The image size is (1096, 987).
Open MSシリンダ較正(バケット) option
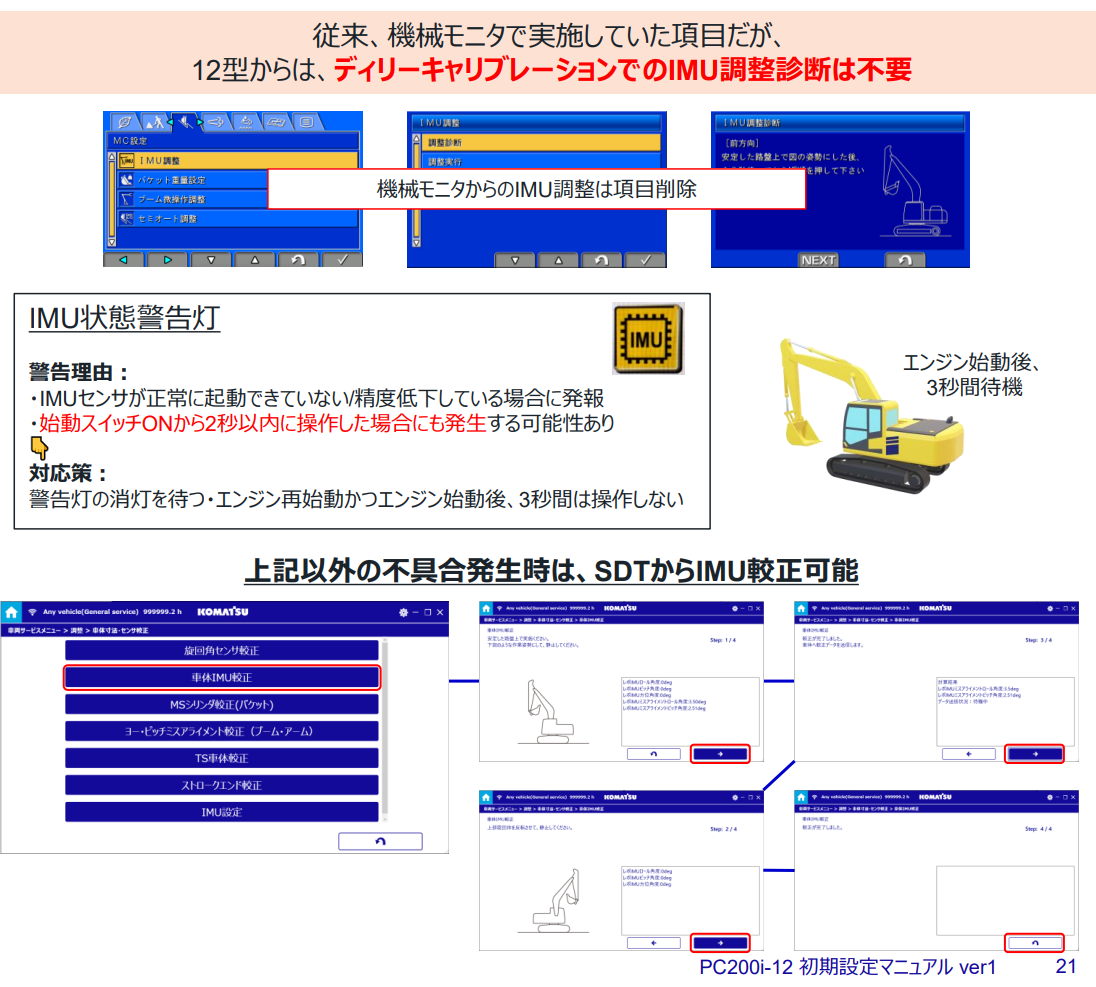pos(222,704)
